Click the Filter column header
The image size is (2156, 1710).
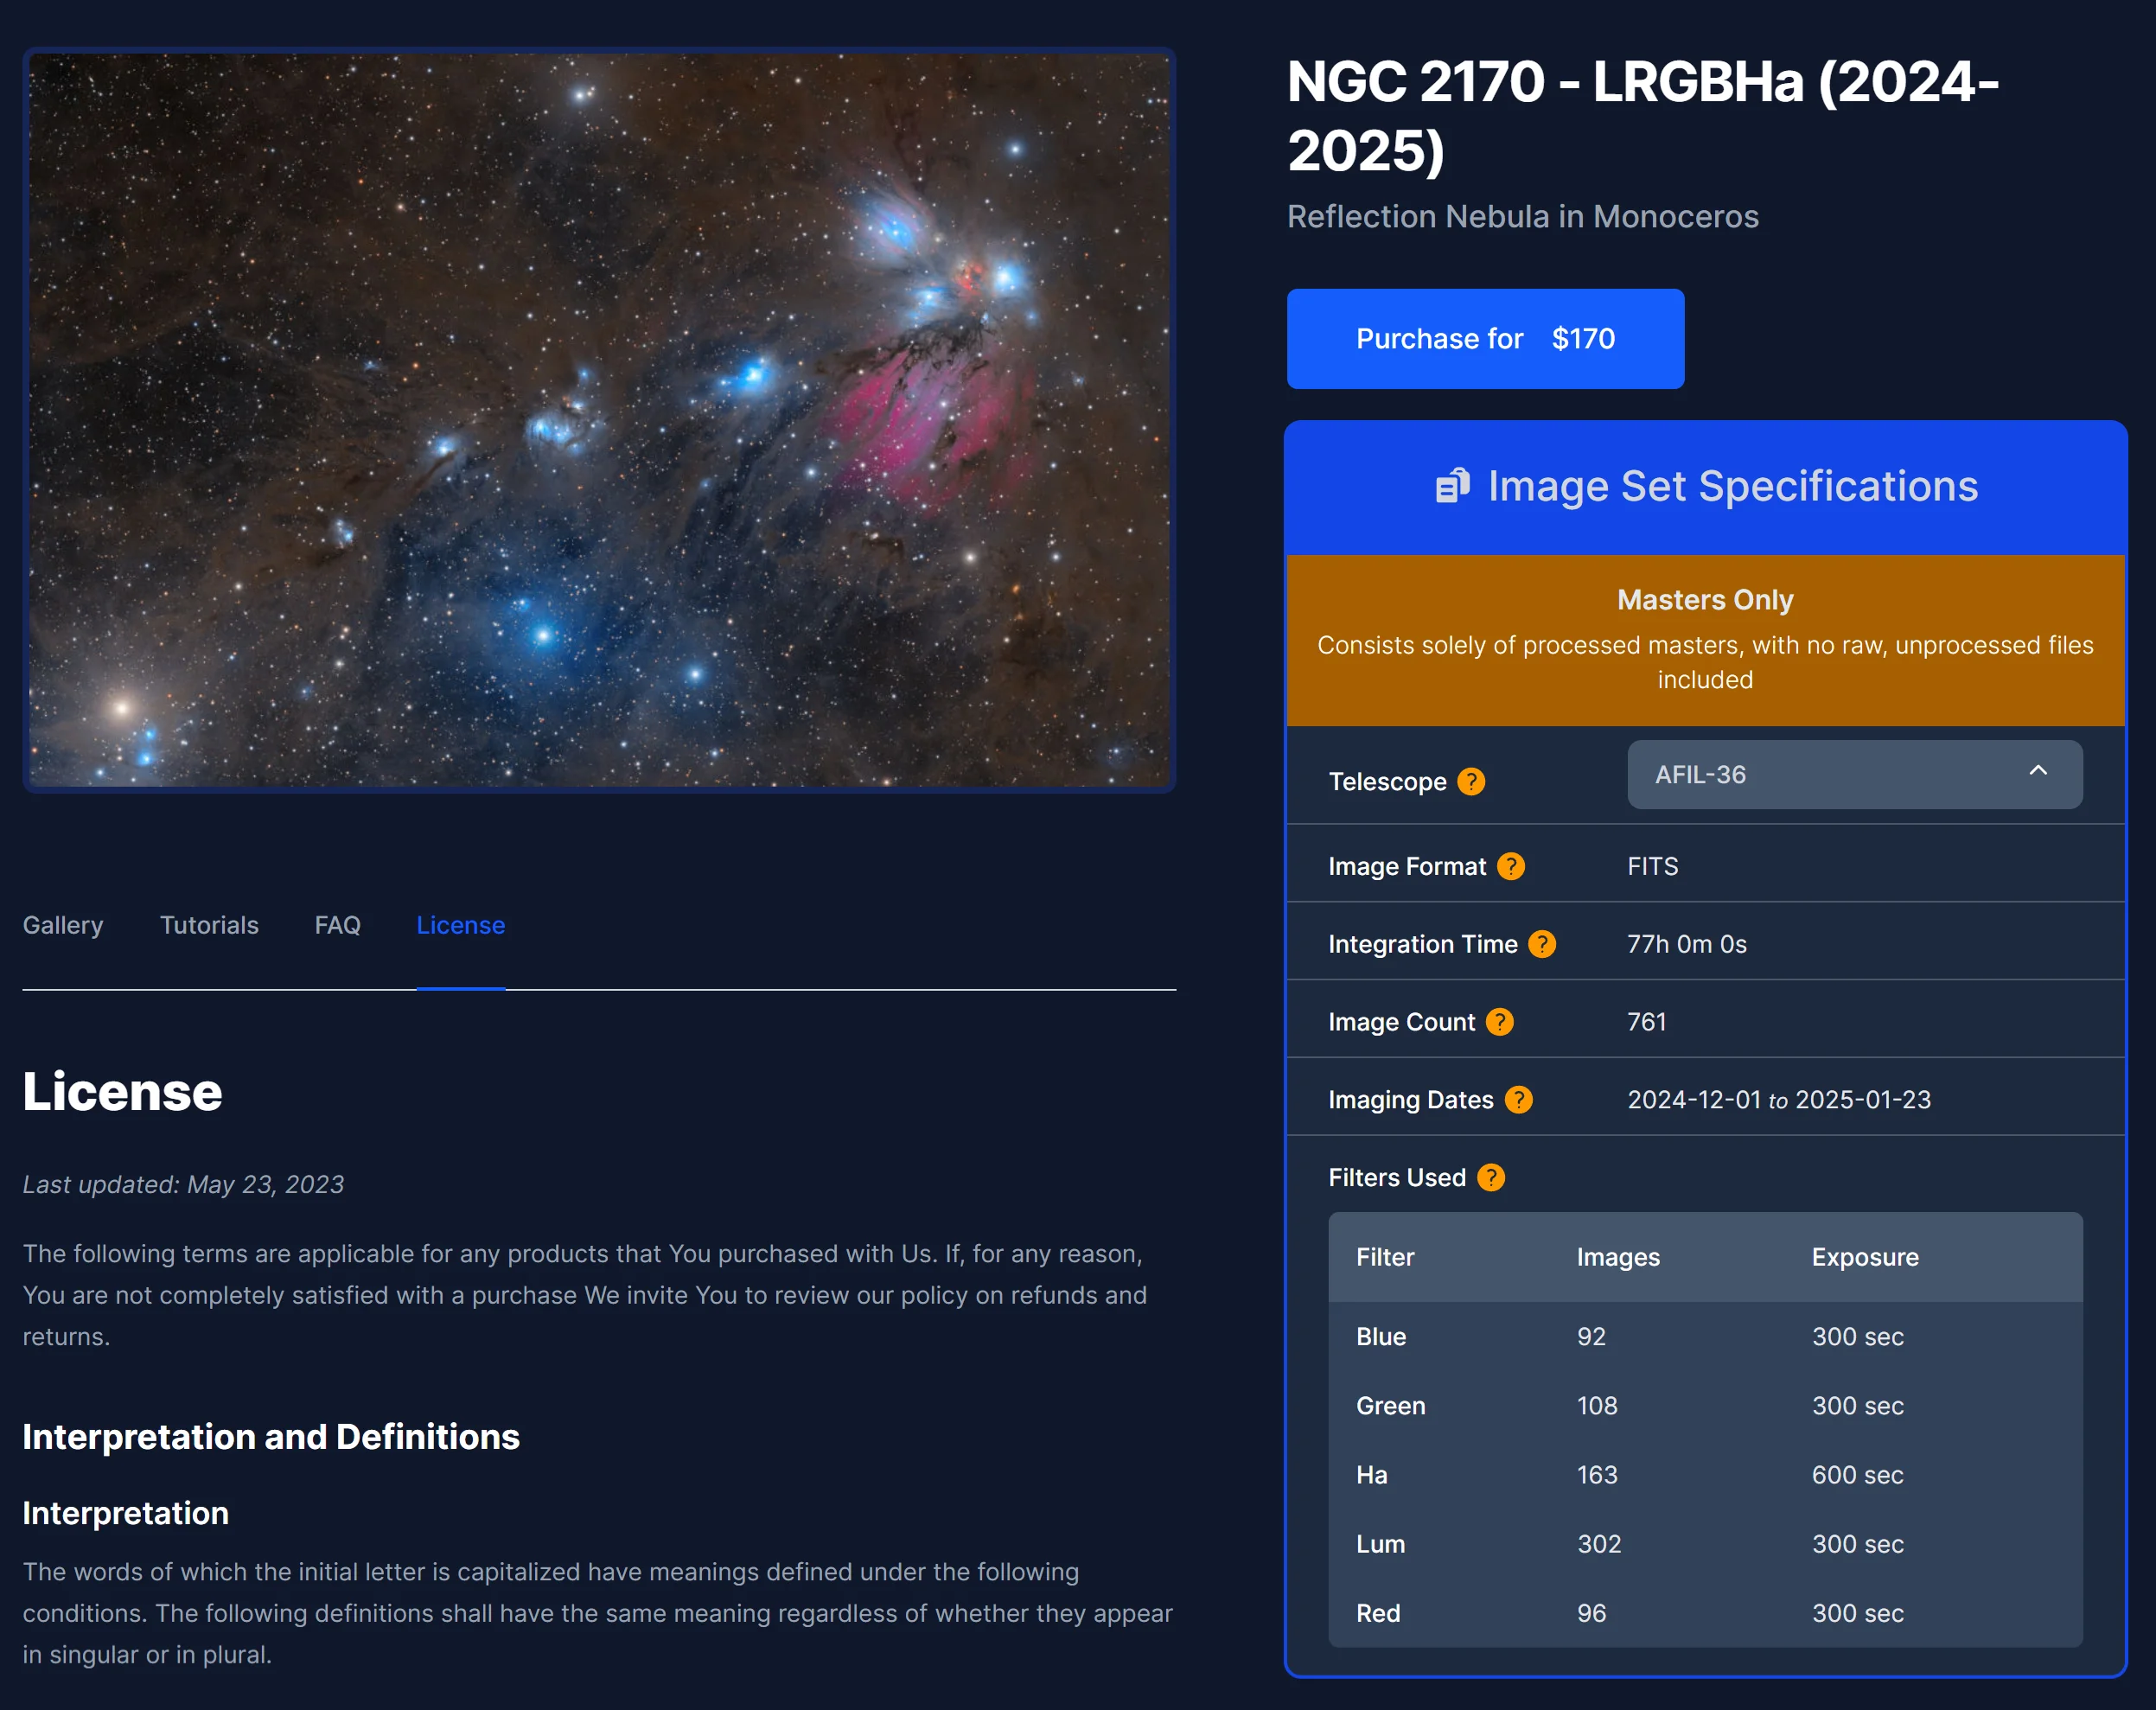click(x=1384, y=1257)
